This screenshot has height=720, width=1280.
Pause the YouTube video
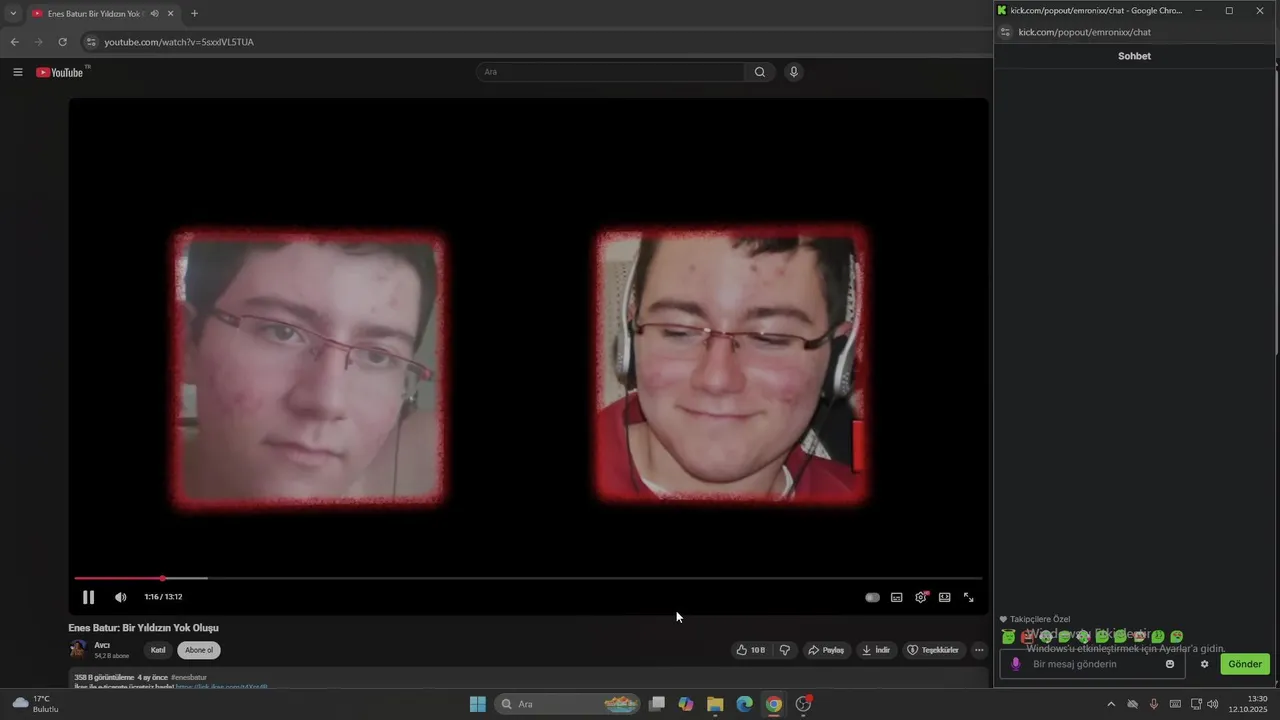point(88,597)
